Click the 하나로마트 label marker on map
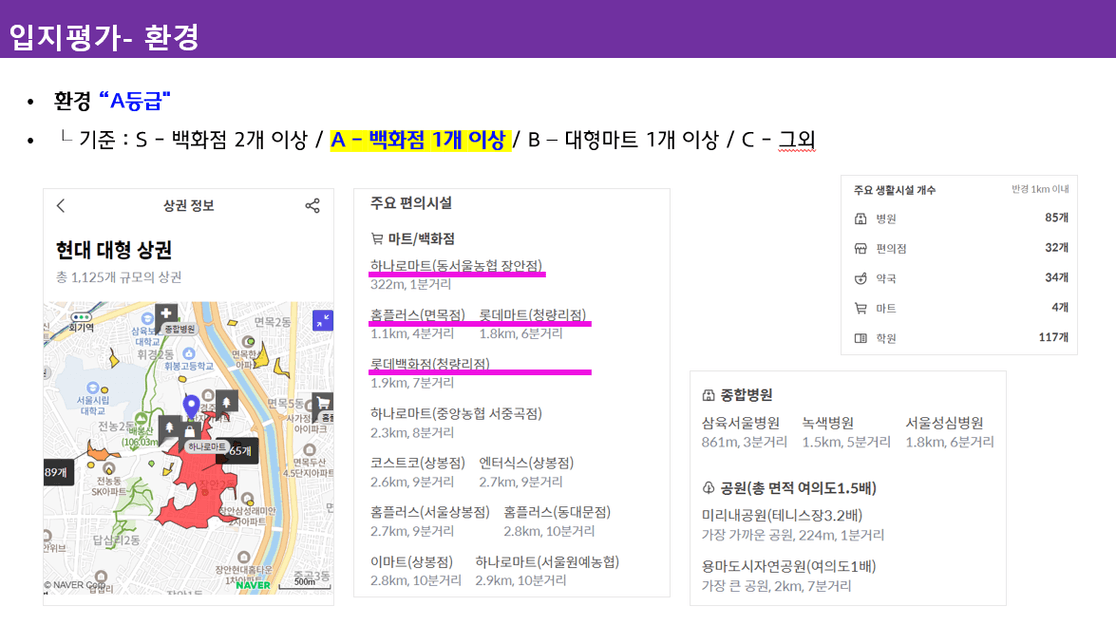This screenshot has height=626, width=1116. coord(206,447)
